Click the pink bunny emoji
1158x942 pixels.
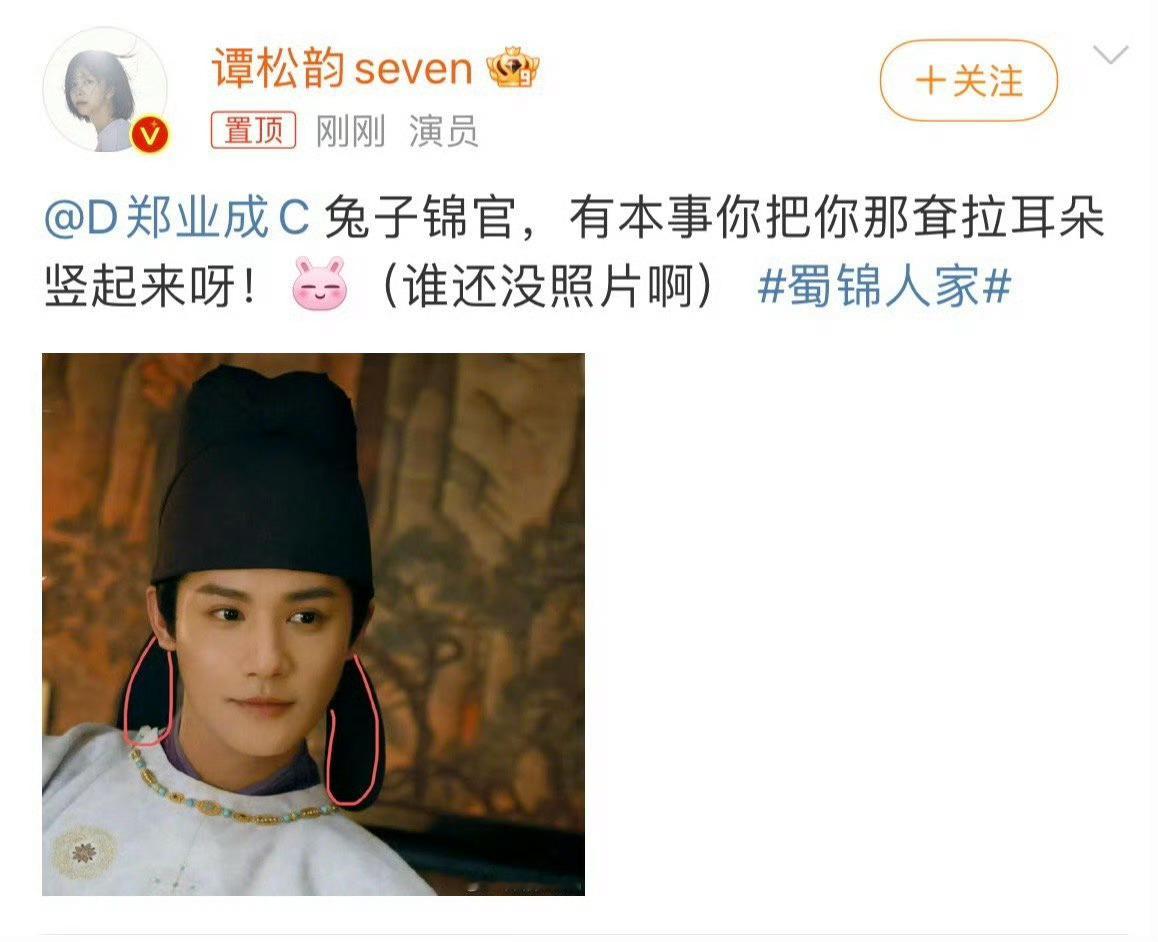319,283
